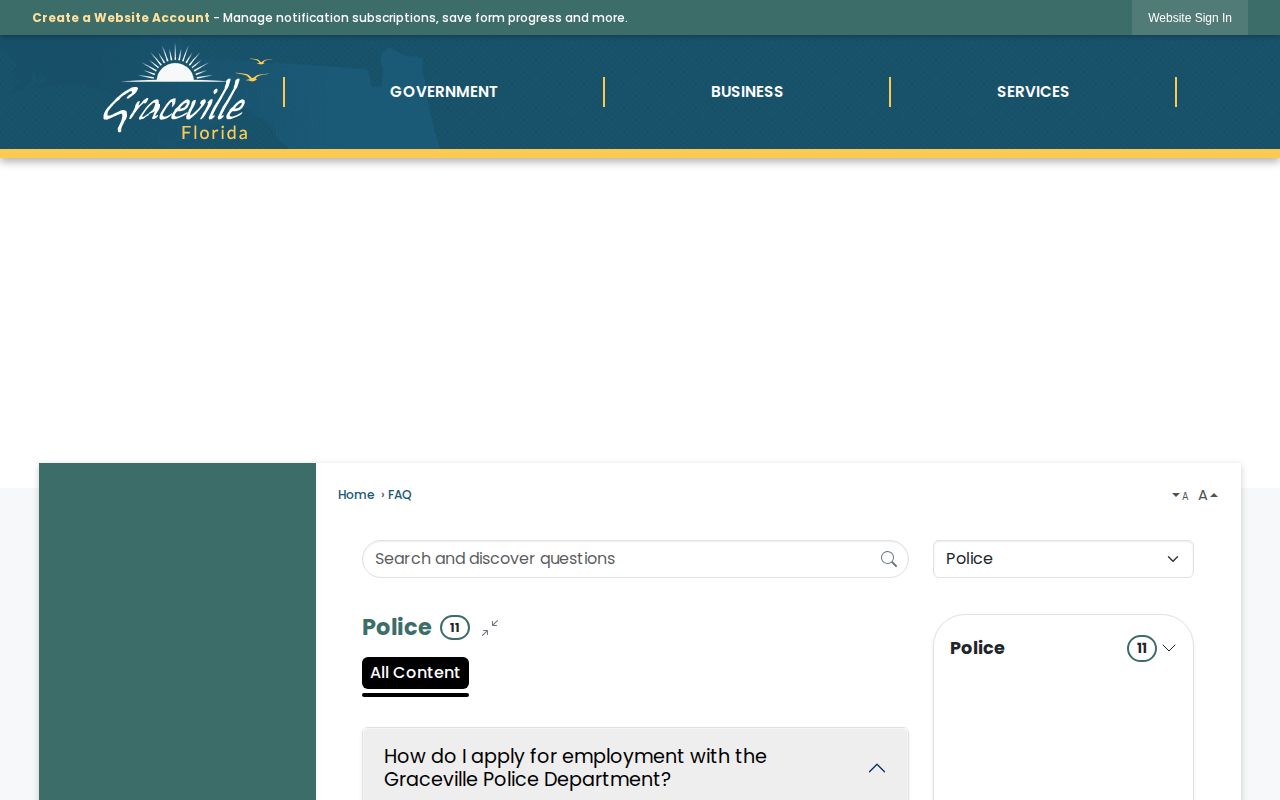Decrease the page text size
The height and width of the screenshot is (800, 1280).
coord(1180,496)
